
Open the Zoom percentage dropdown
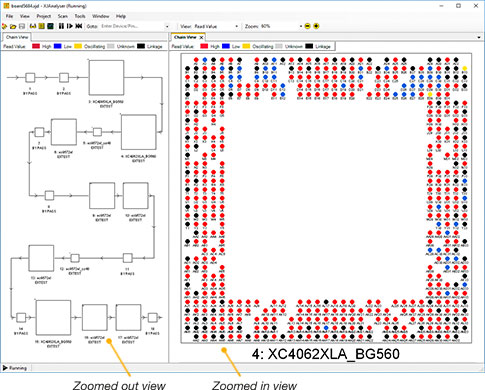click(281, 26)
